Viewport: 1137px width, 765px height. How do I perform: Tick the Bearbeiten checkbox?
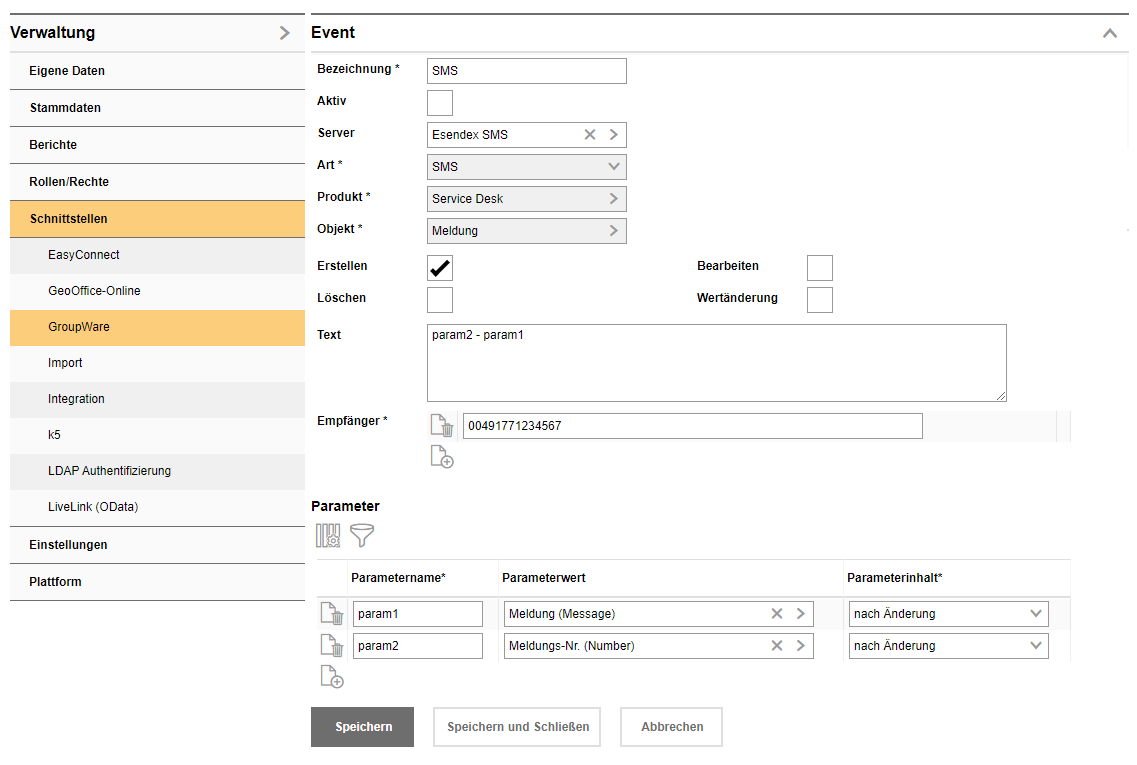coord(820,268)
